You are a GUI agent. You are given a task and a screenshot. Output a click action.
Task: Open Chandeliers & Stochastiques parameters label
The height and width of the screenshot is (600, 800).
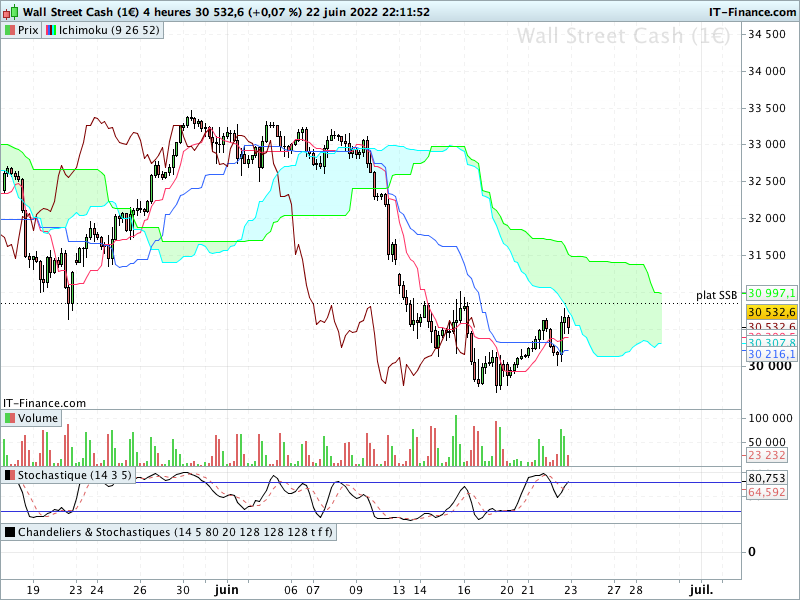click(x=175, y=532)
